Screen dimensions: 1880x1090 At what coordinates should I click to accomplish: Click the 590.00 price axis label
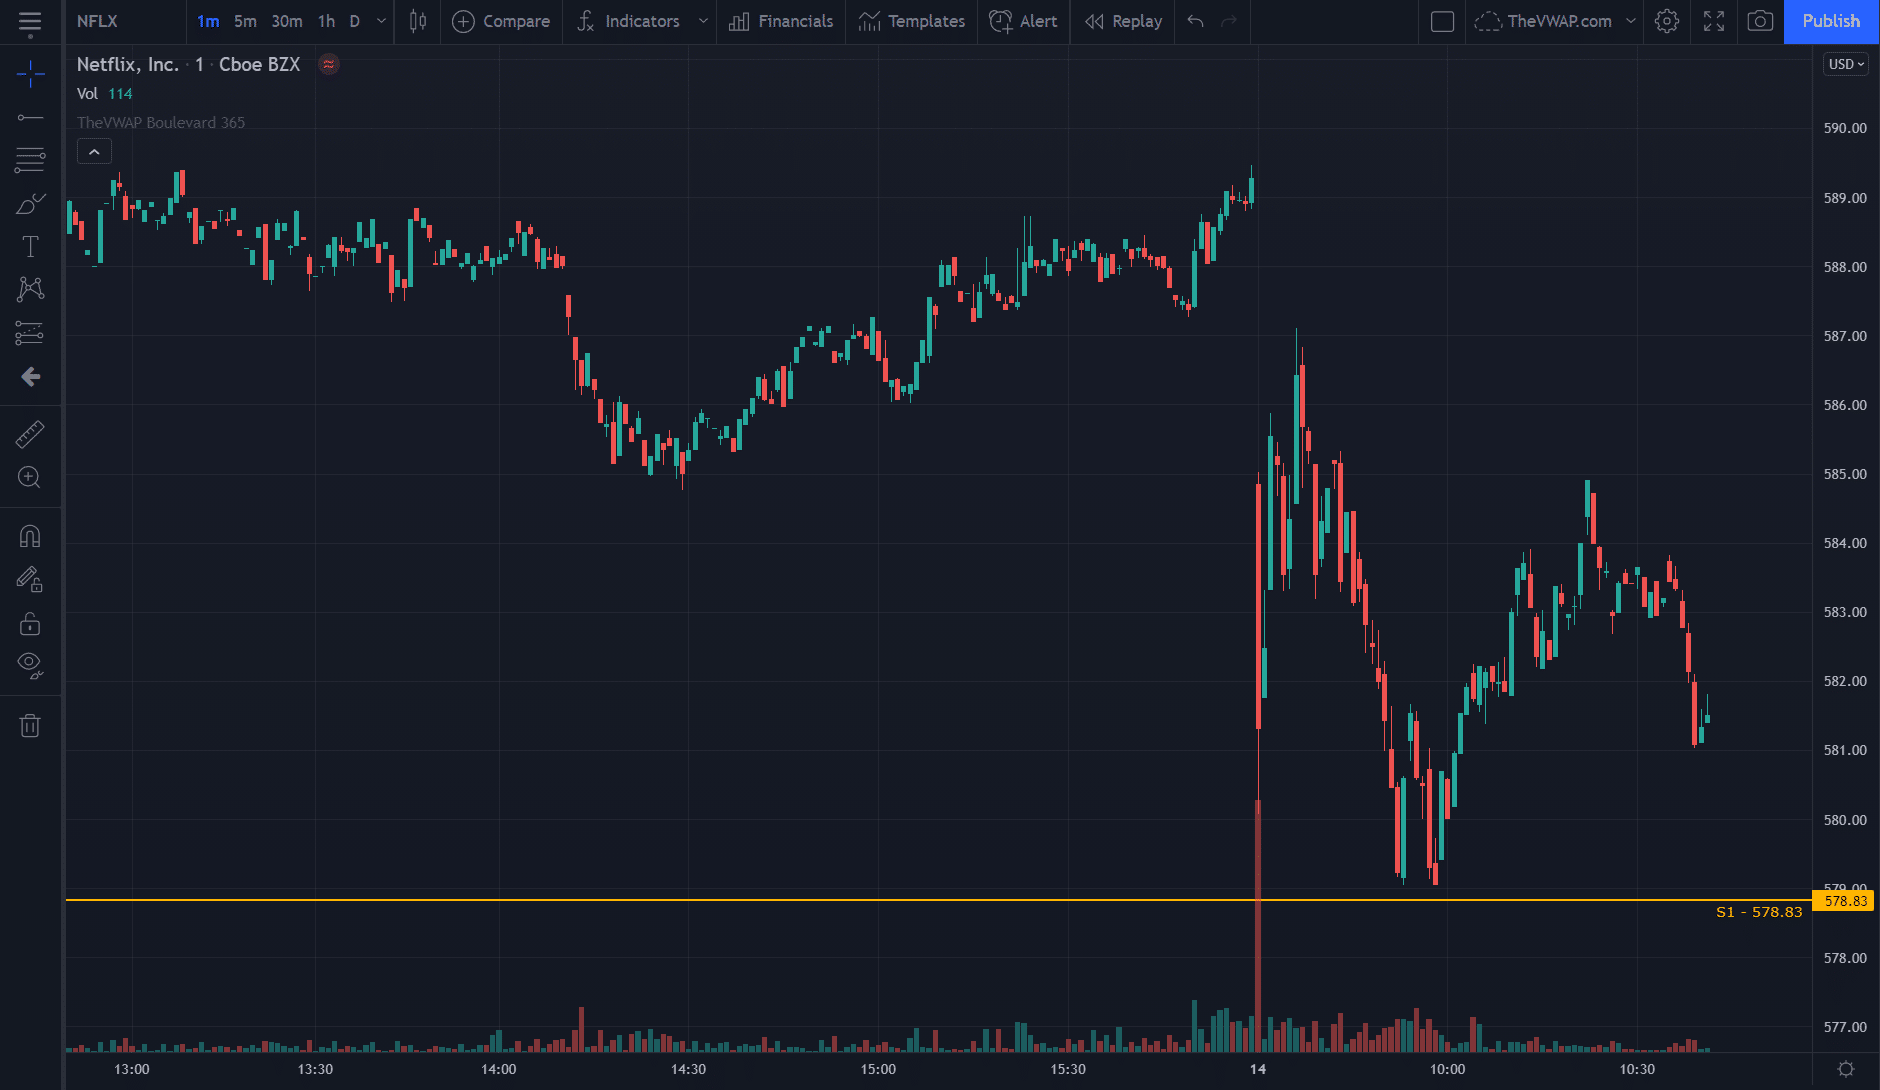(1845, 128)
